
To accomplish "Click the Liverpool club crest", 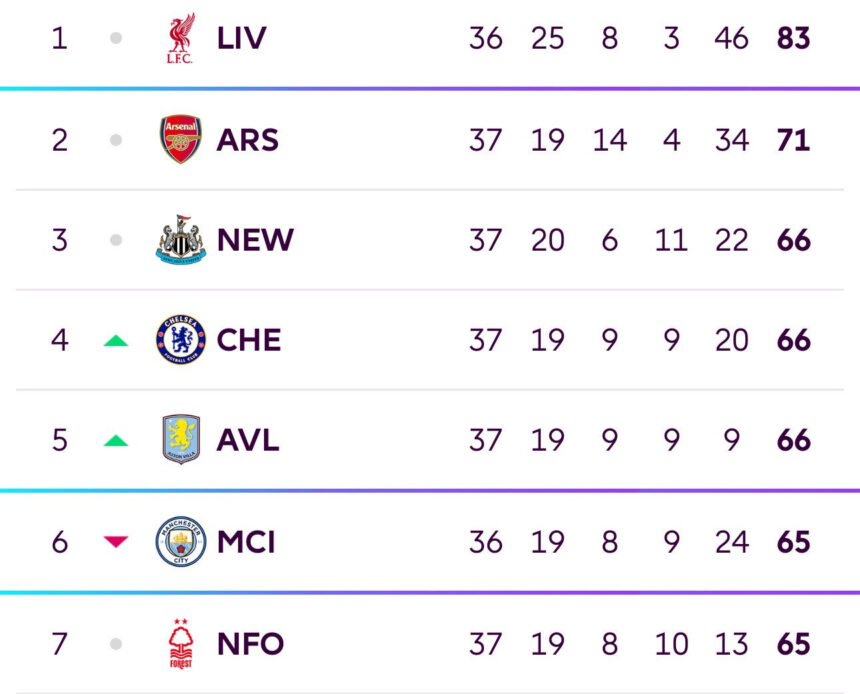I will 180,38.
